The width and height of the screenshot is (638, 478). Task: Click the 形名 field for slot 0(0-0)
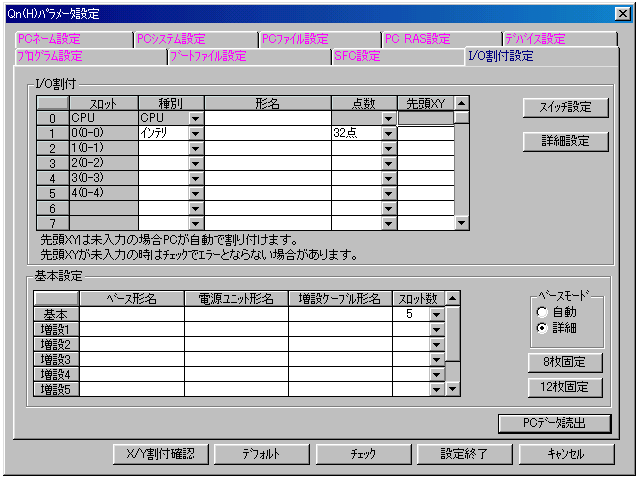tap(267, 133)
